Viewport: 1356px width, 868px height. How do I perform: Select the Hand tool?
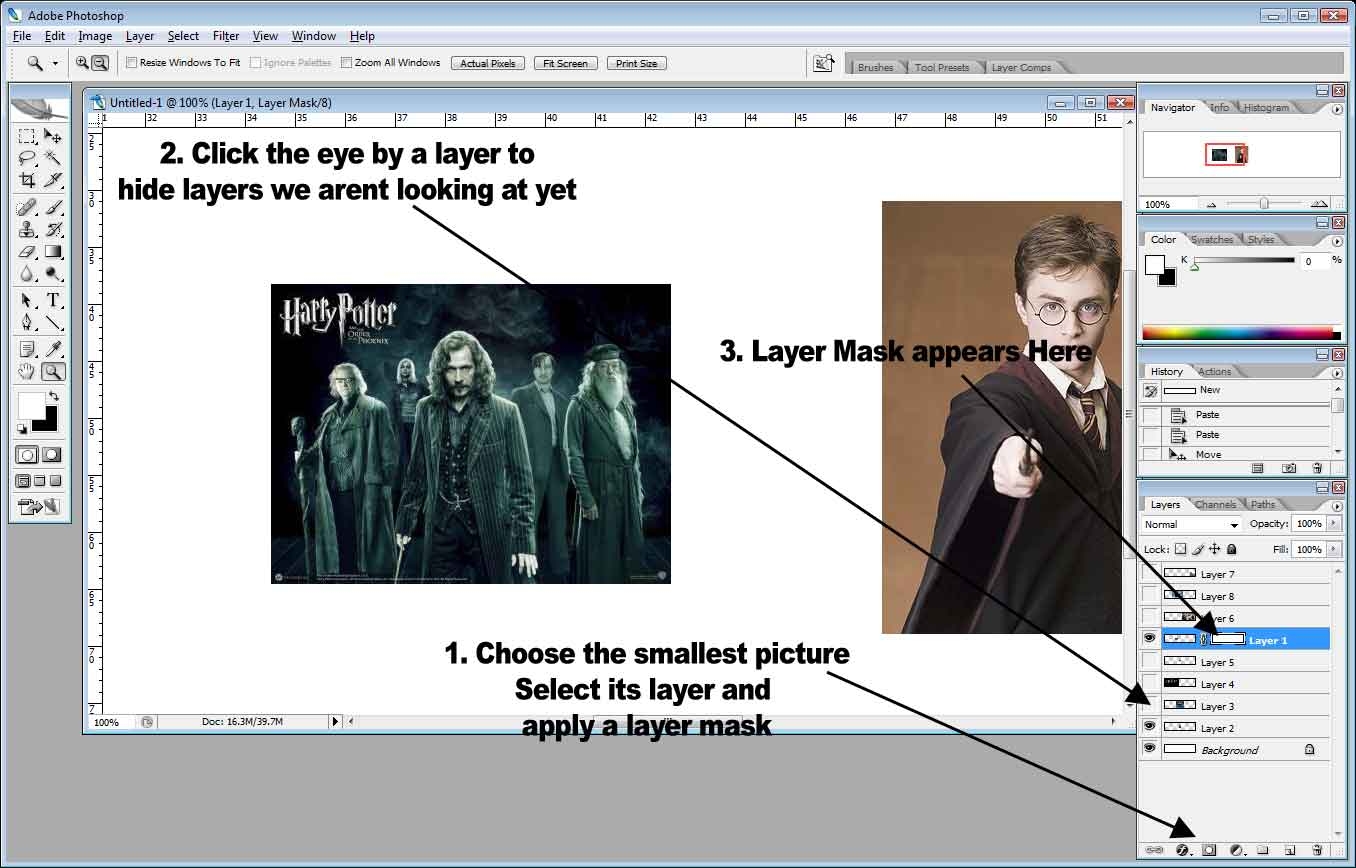pyautogui.click(x=28, y=372)
